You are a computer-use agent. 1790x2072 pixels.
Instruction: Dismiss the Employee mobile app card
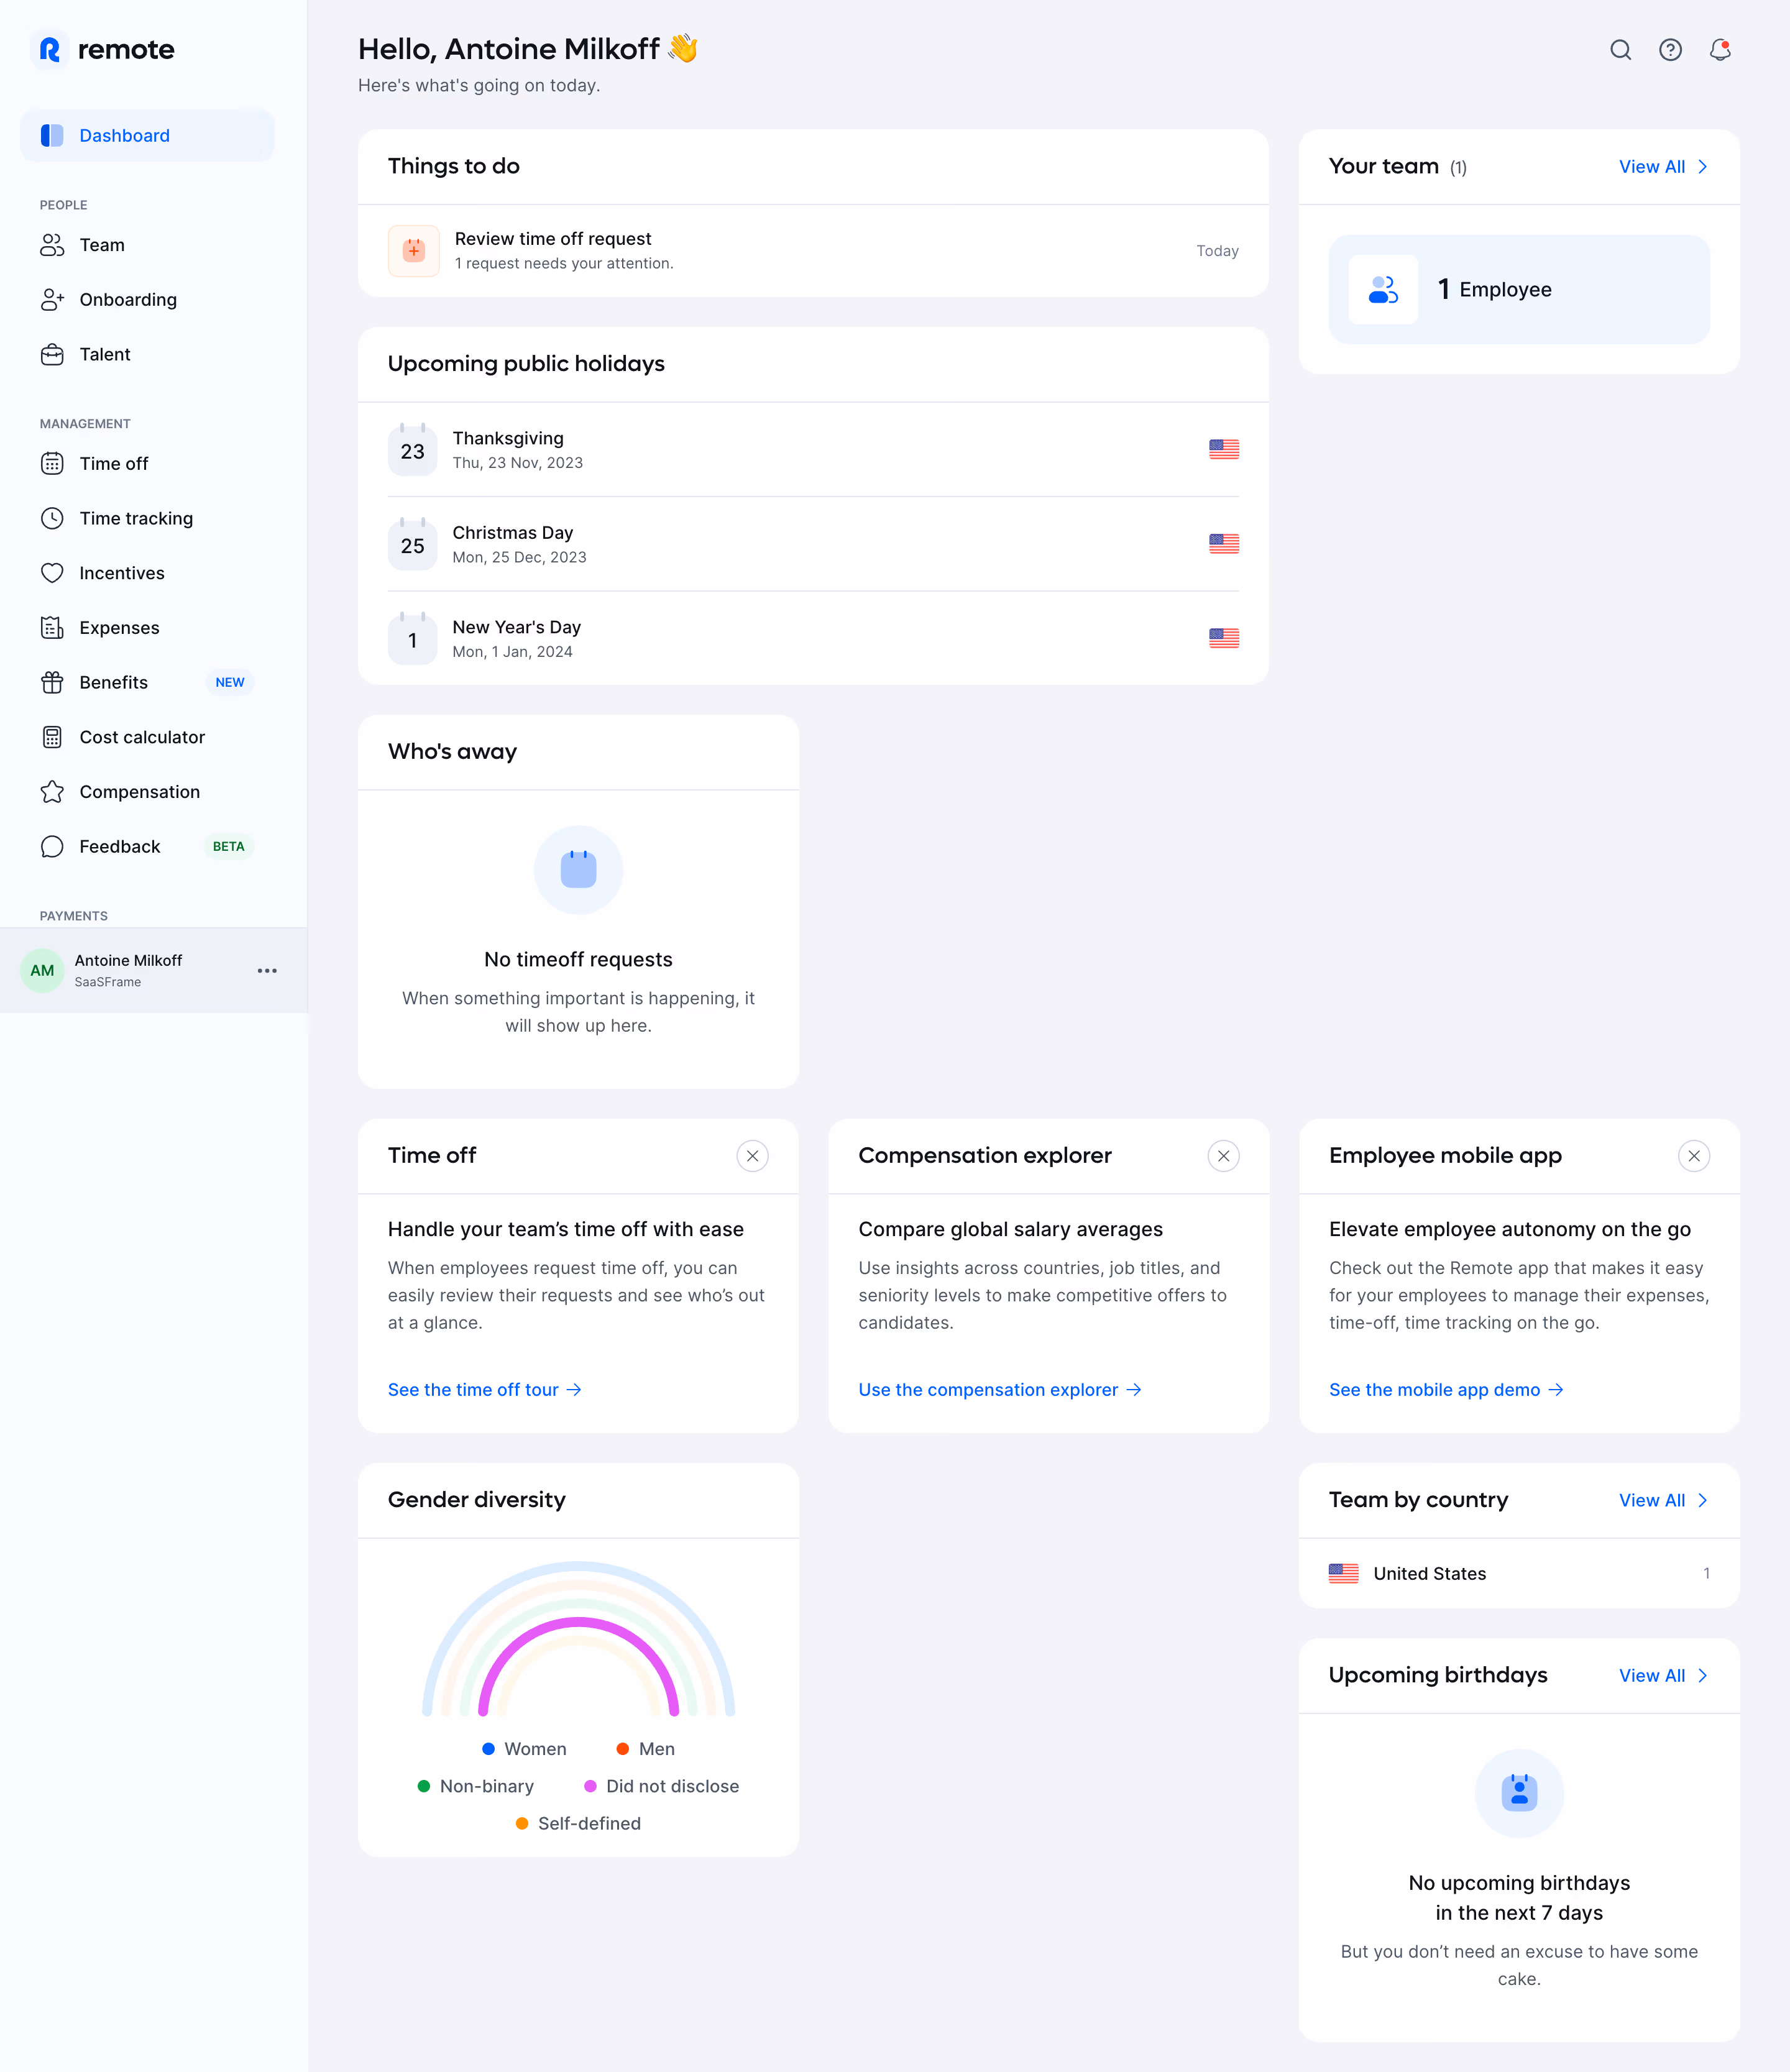point(1694,1156)
